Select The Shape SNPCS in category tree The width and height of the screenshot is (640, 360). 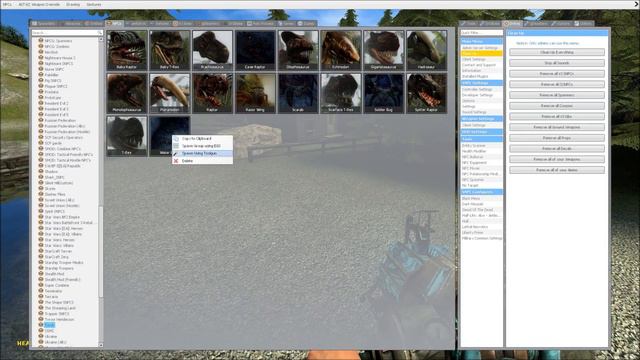[x=59, y=302]
